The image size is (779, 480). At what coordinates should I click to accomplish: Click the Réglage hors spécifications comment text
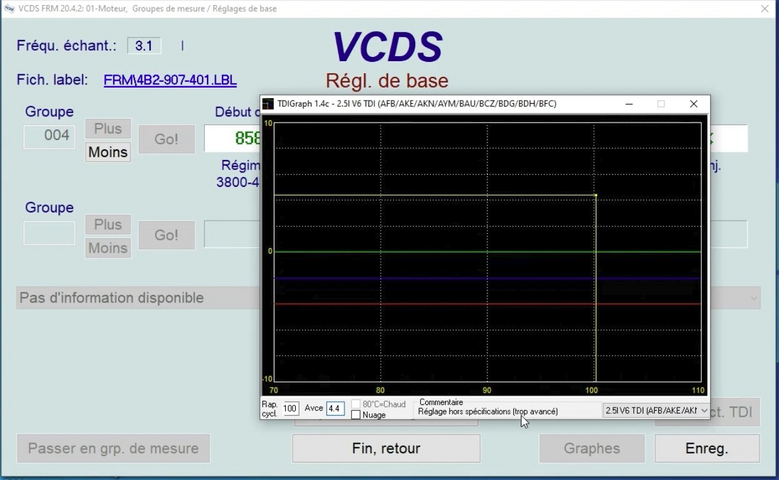pos(488,411)
